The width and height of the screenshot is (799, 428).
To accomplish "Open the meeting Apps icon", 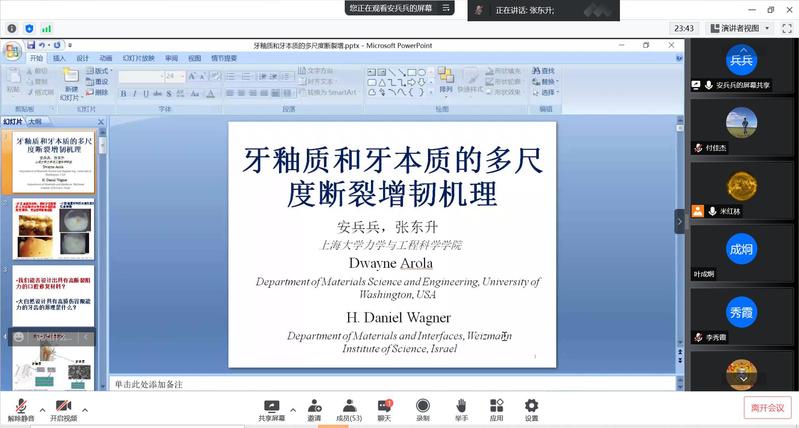I will 496,406.
